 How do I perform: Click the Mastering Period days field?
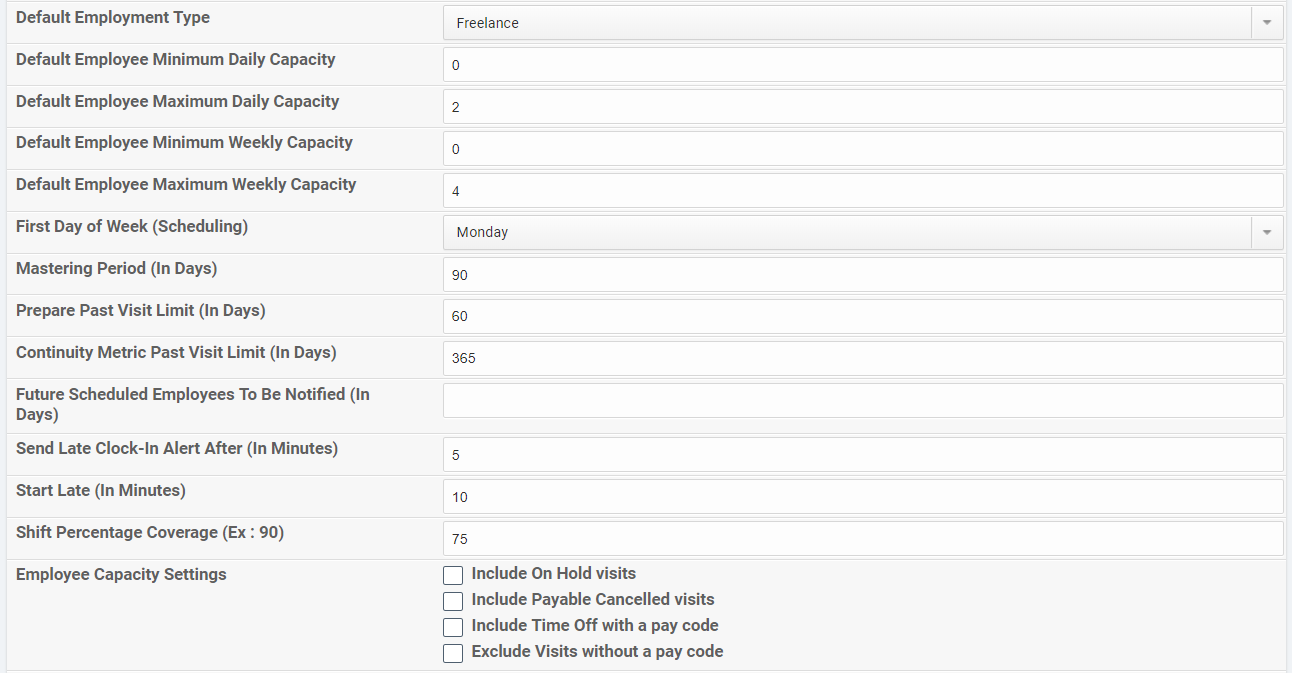tap(862, 275)
